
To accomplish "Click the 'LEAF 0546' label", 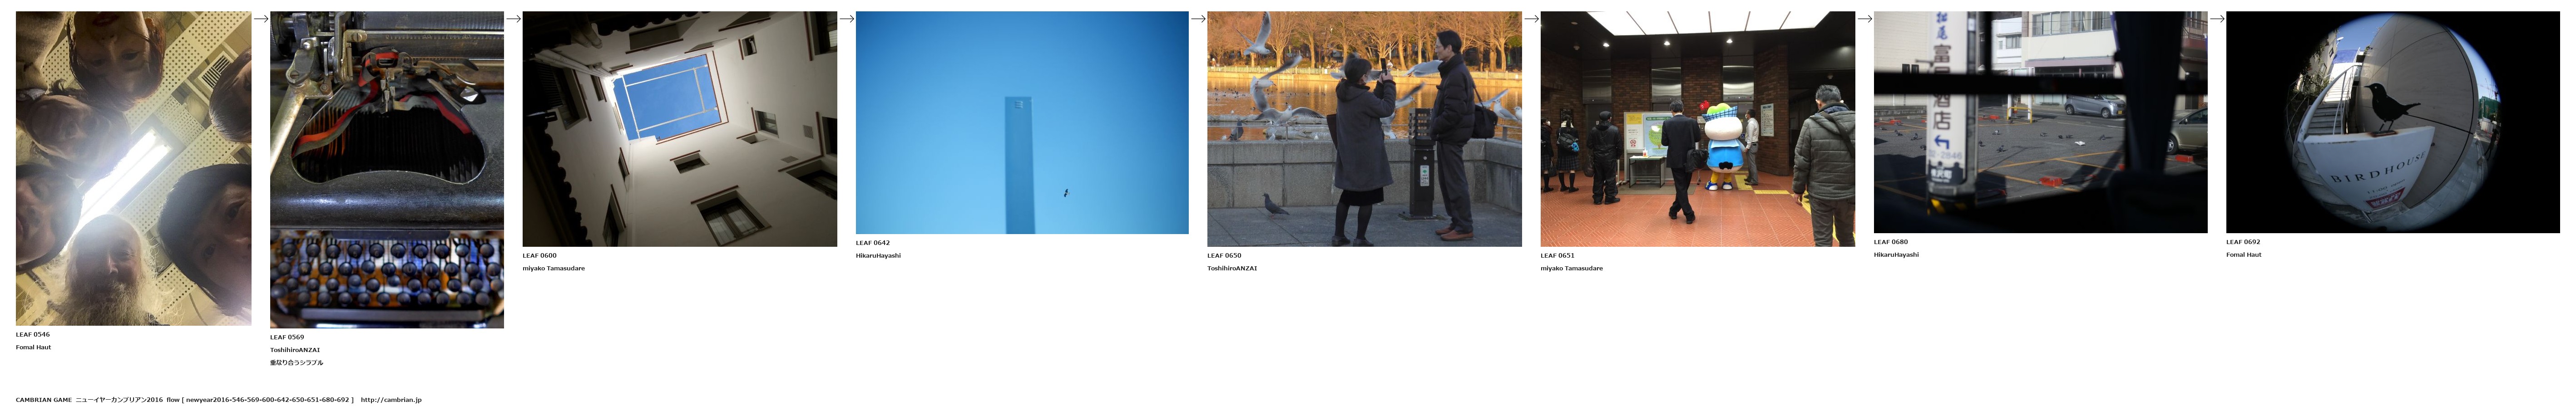I will click(x=33, y=335).
